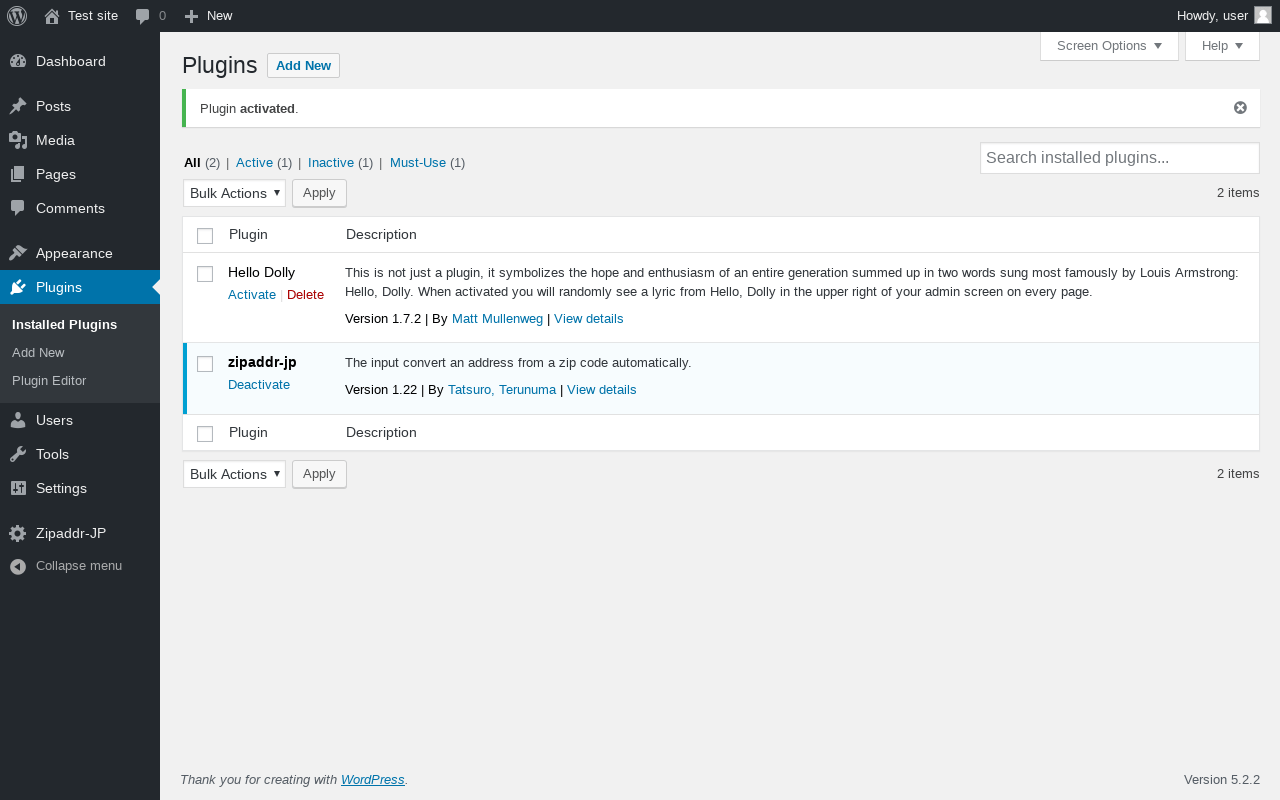Focus the Search installed plugins field
The image size is (1280, 800).
1119,158
